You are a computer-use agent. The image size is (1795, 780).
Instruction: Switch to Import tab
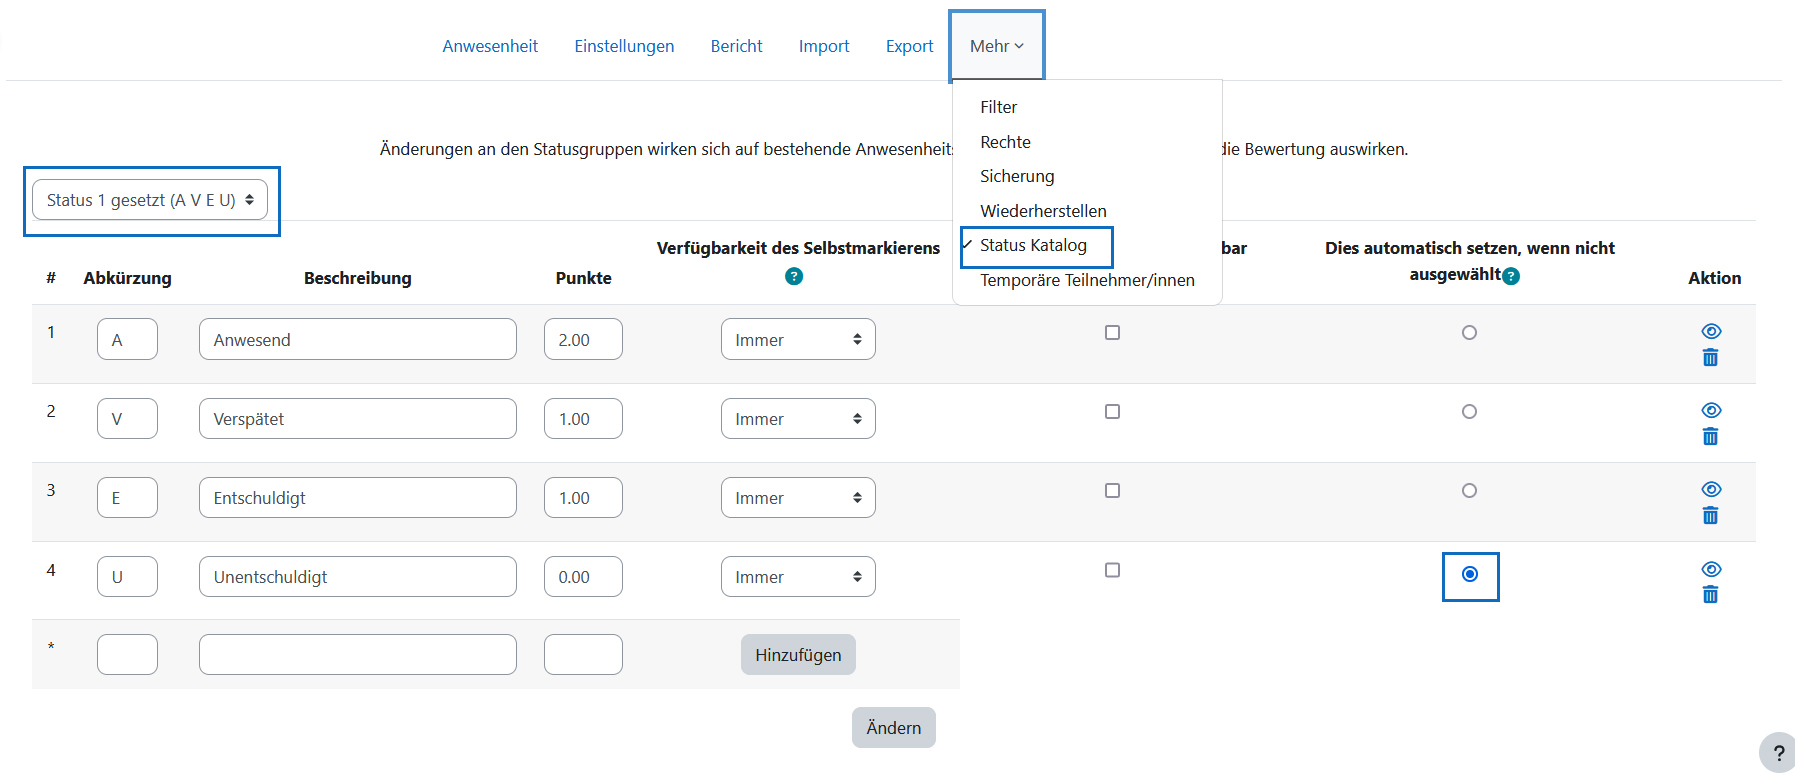coord(824,46)
